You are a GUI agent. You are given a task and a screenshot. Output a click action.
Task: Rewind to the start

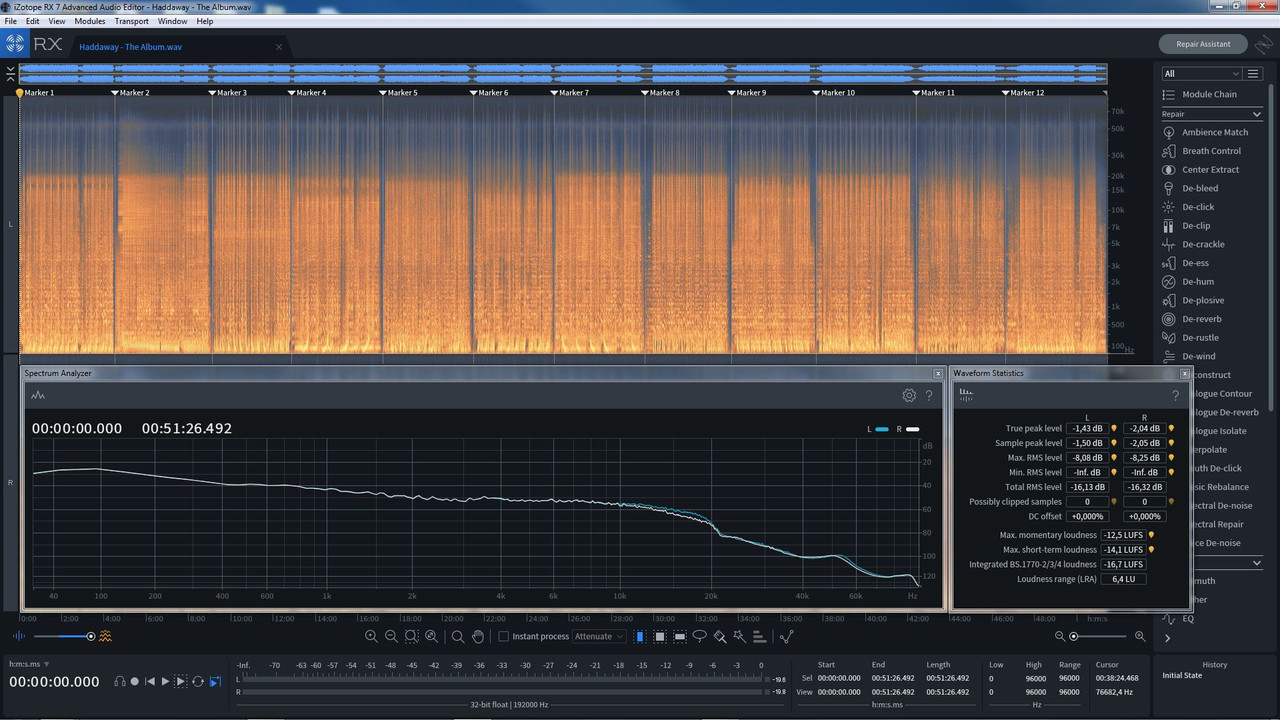pos(150,681)
